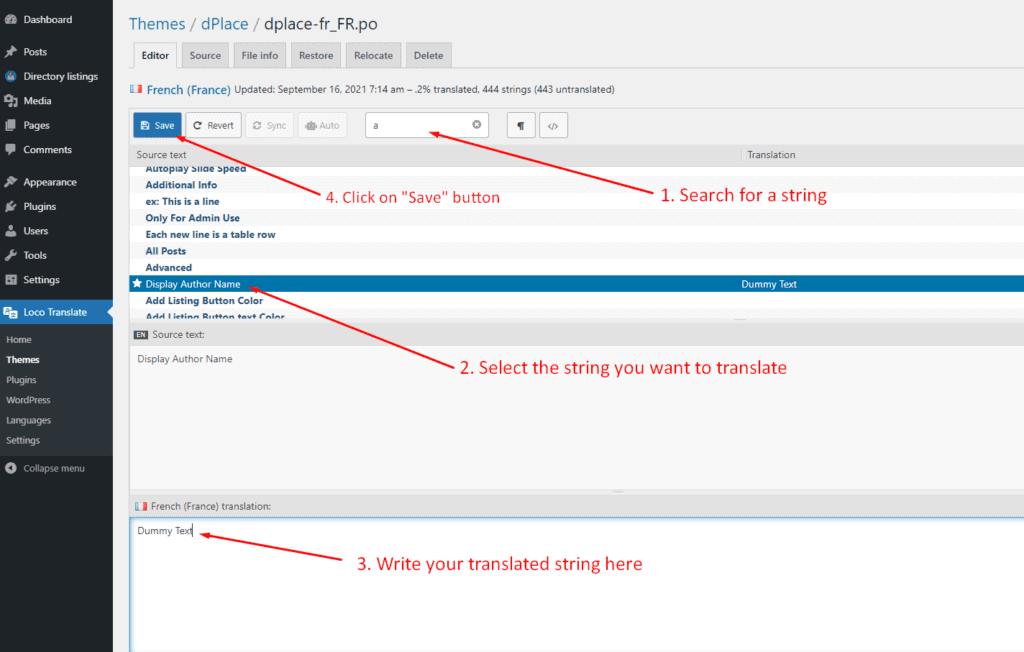The image size is (1024, 652).
Task: Click the Media icon in sidebar
Action: [10, 101]
